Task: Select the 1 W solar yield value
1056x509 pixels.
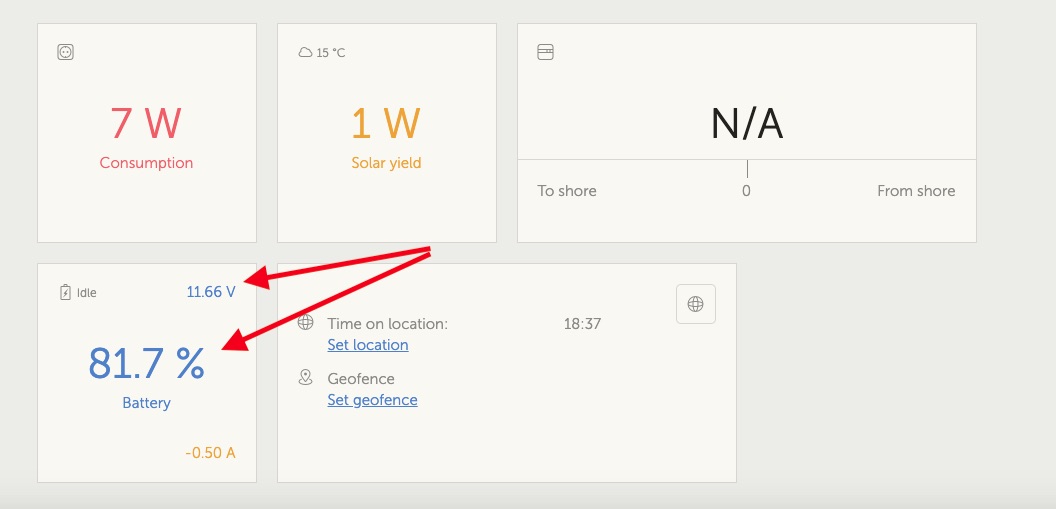Action: coord(386,123)
